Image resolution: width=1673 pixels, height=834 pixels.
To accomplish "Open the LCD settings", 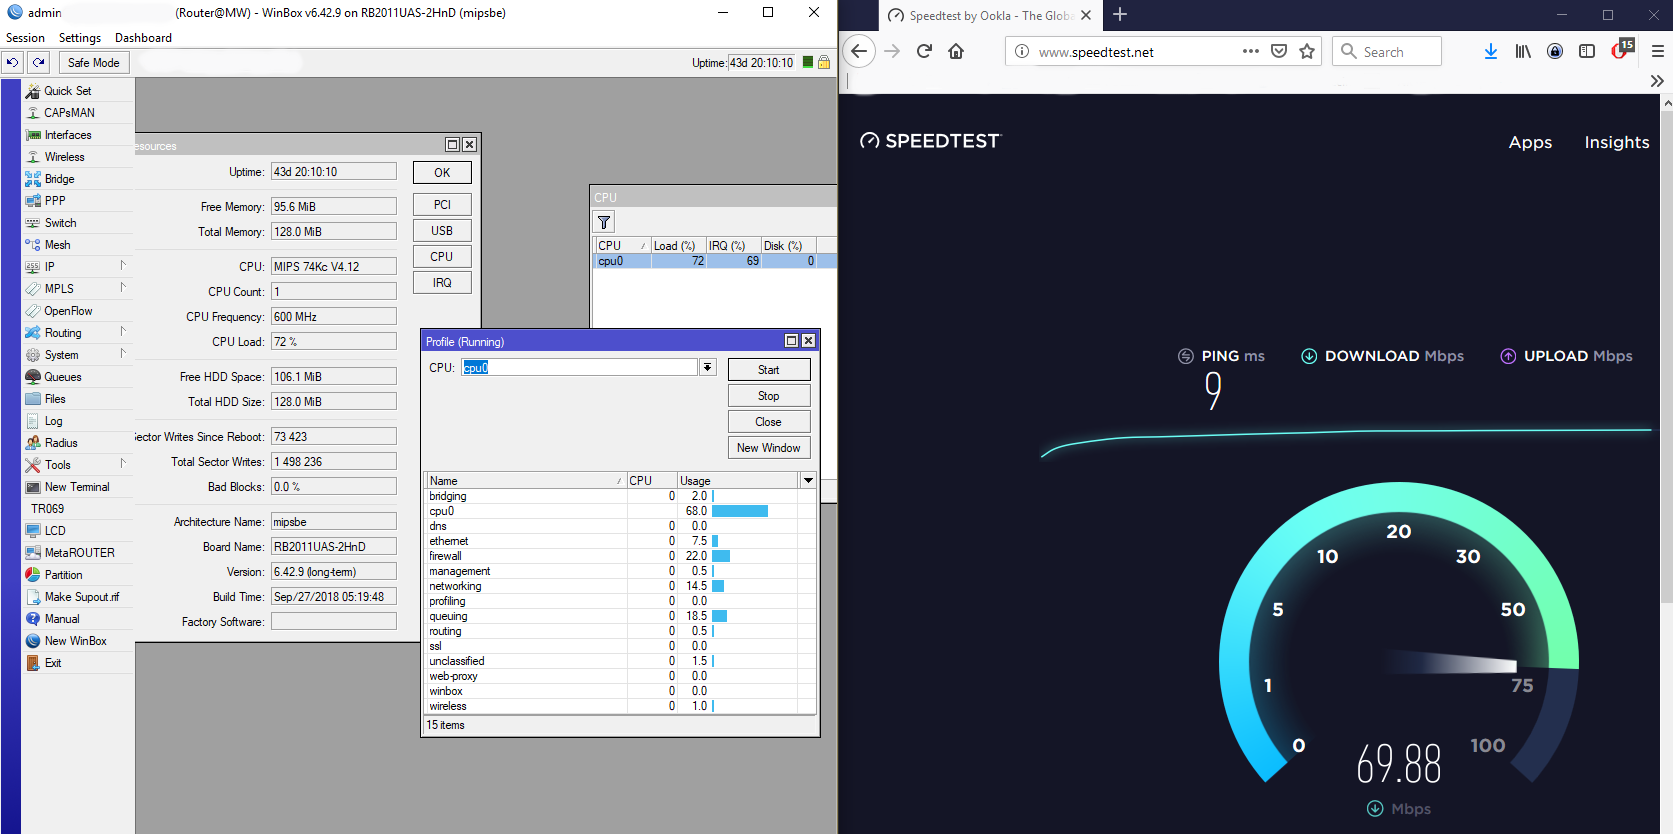I will (55, 531).
